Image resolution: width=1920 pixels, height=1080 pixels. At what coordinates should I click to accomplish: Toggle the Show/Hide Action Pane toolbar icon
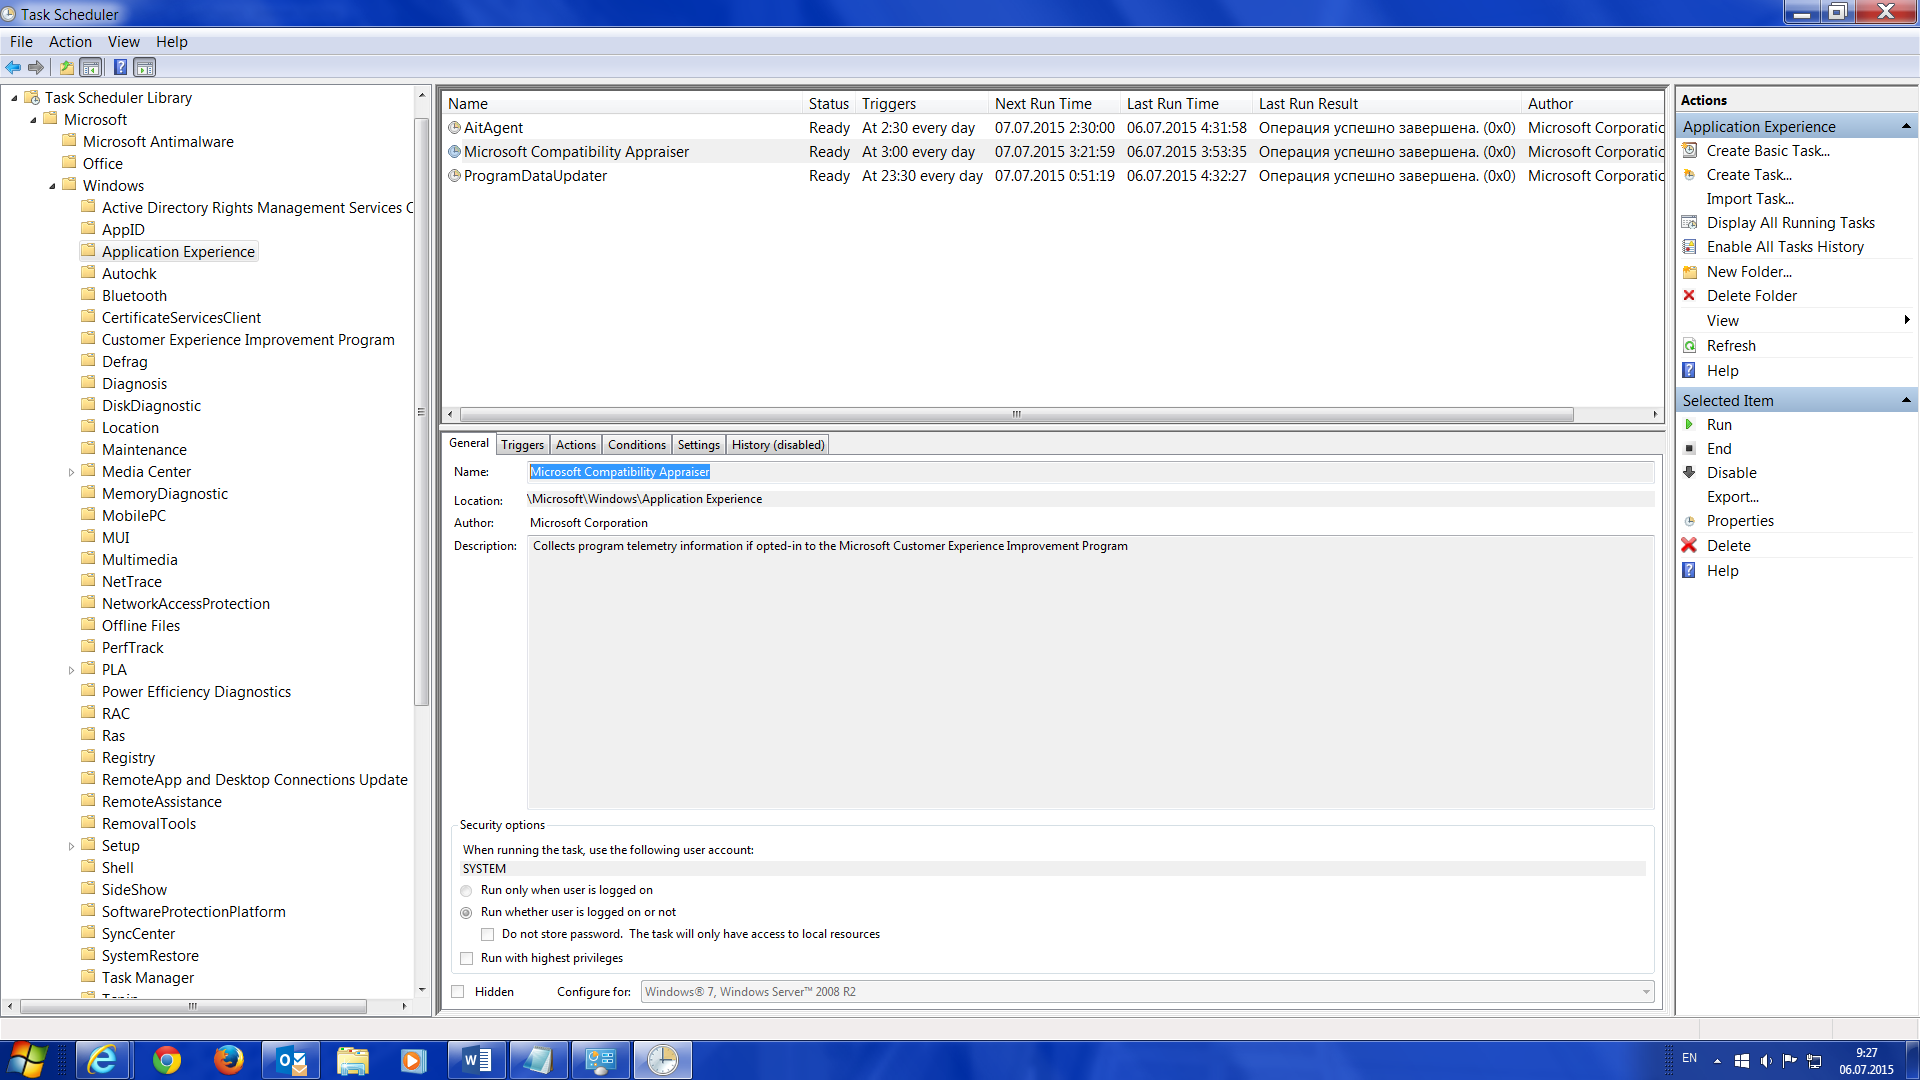[145, 67]
